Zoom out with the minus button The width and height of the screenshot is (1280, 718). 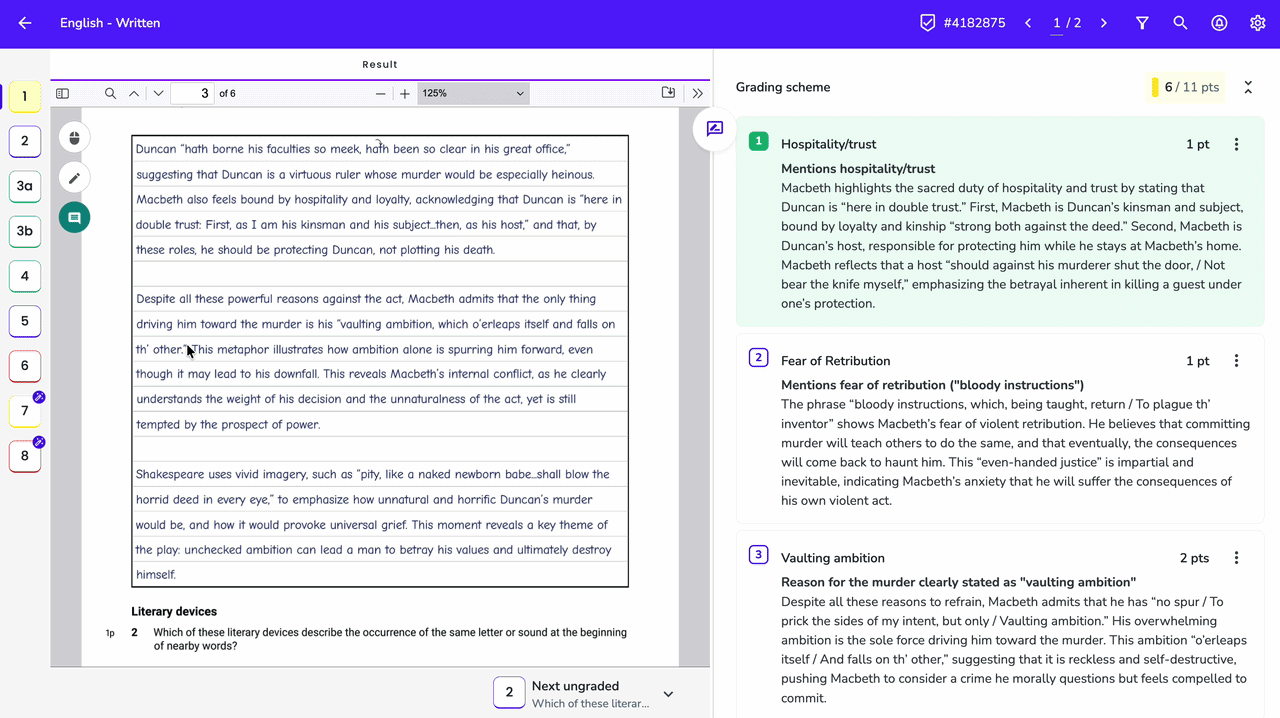380,94
